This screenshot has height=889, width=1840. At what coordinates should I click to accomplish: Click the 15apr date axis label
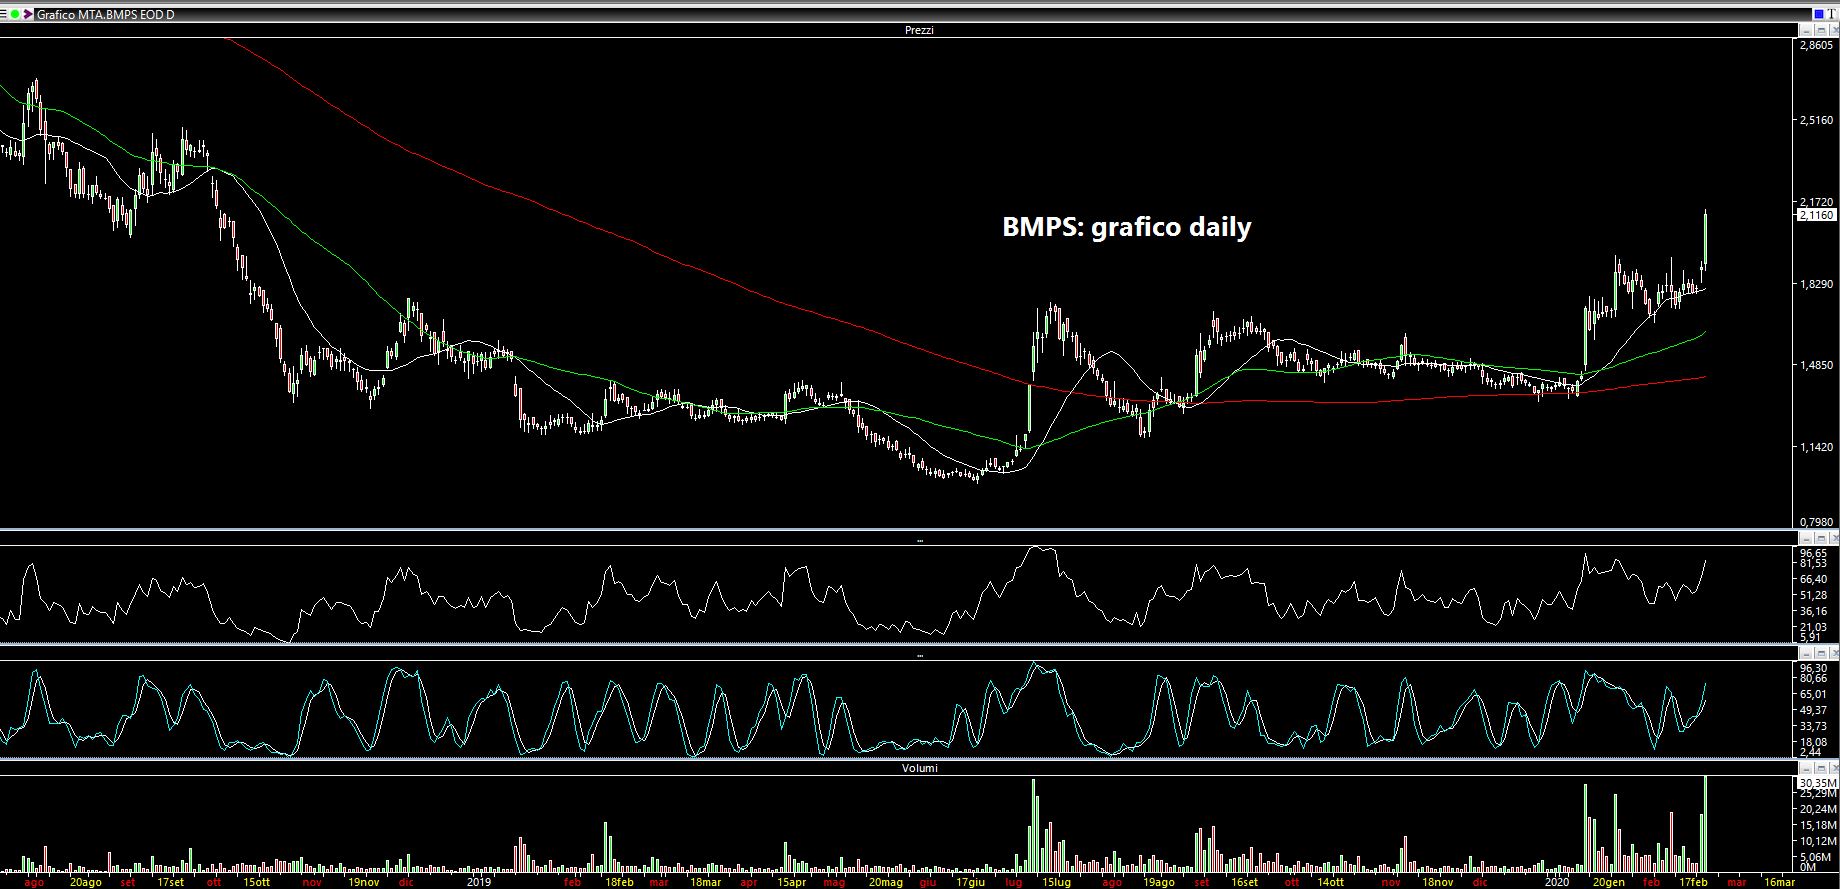pyautogui.click(x=790, y=883)
